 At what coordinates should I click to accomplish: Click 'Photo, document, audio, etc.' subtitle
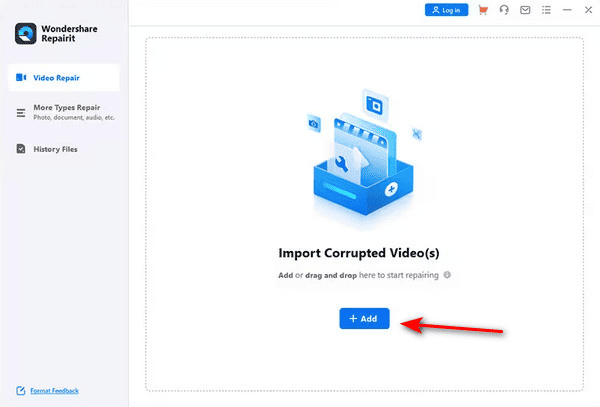coord(74,117)
